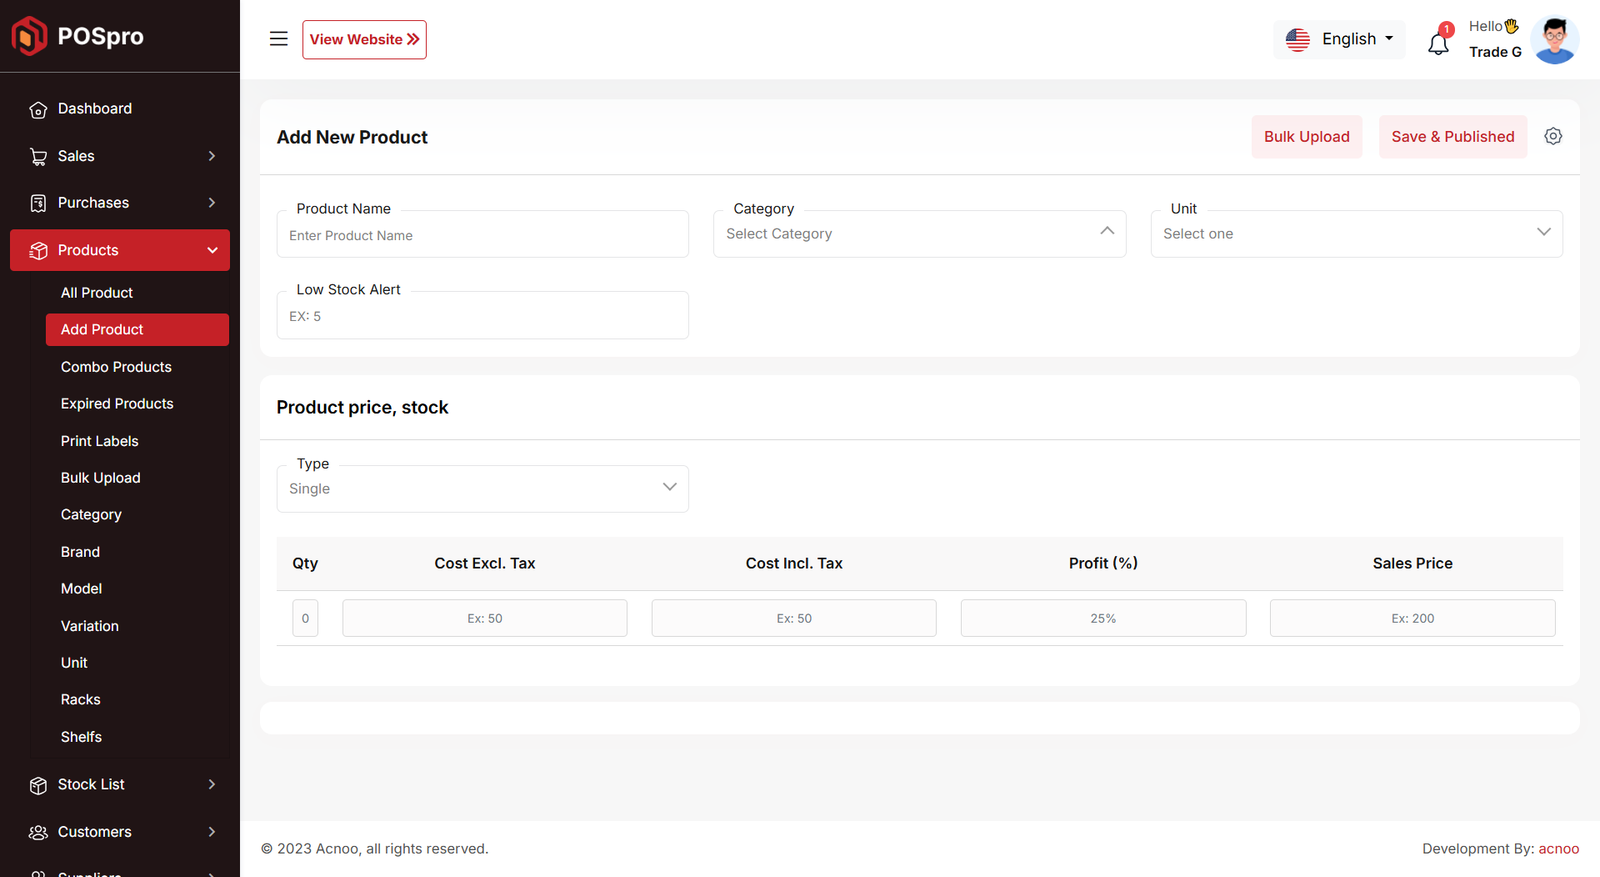
Task: Open the Select Category dropdown
Action: [919, 234]
